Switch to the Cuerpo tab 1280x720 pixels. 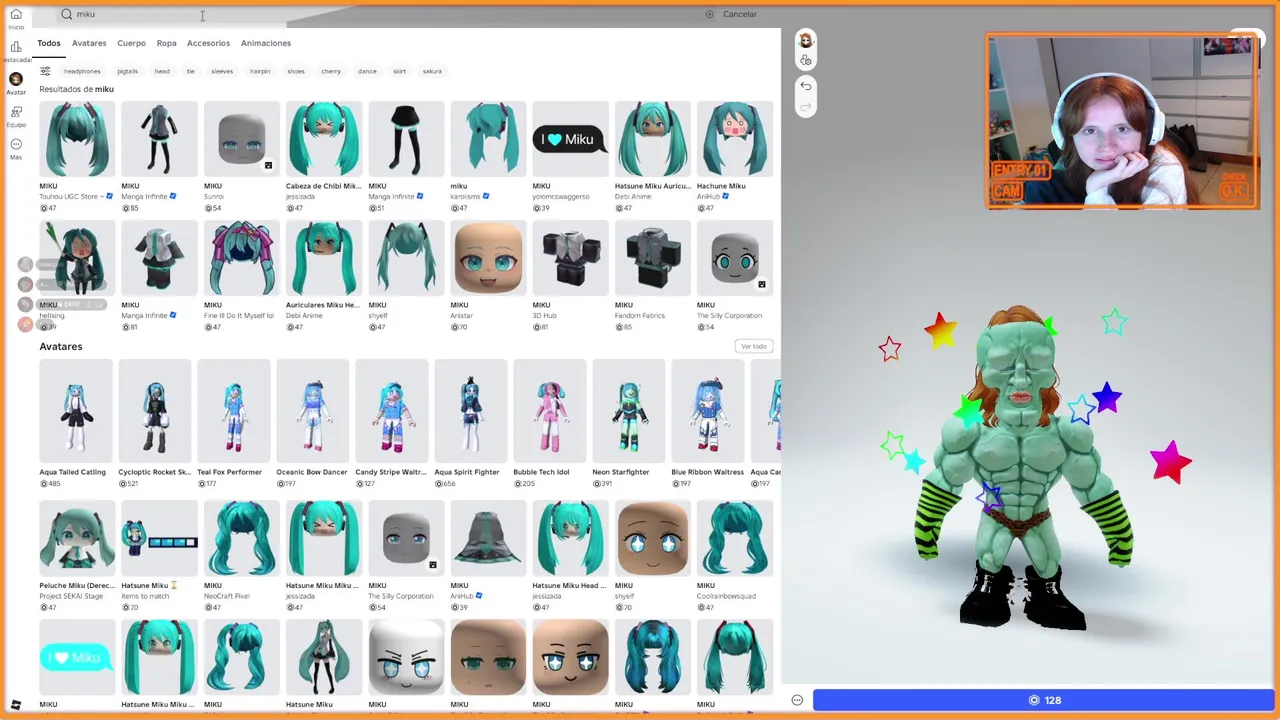click(131, 43)
